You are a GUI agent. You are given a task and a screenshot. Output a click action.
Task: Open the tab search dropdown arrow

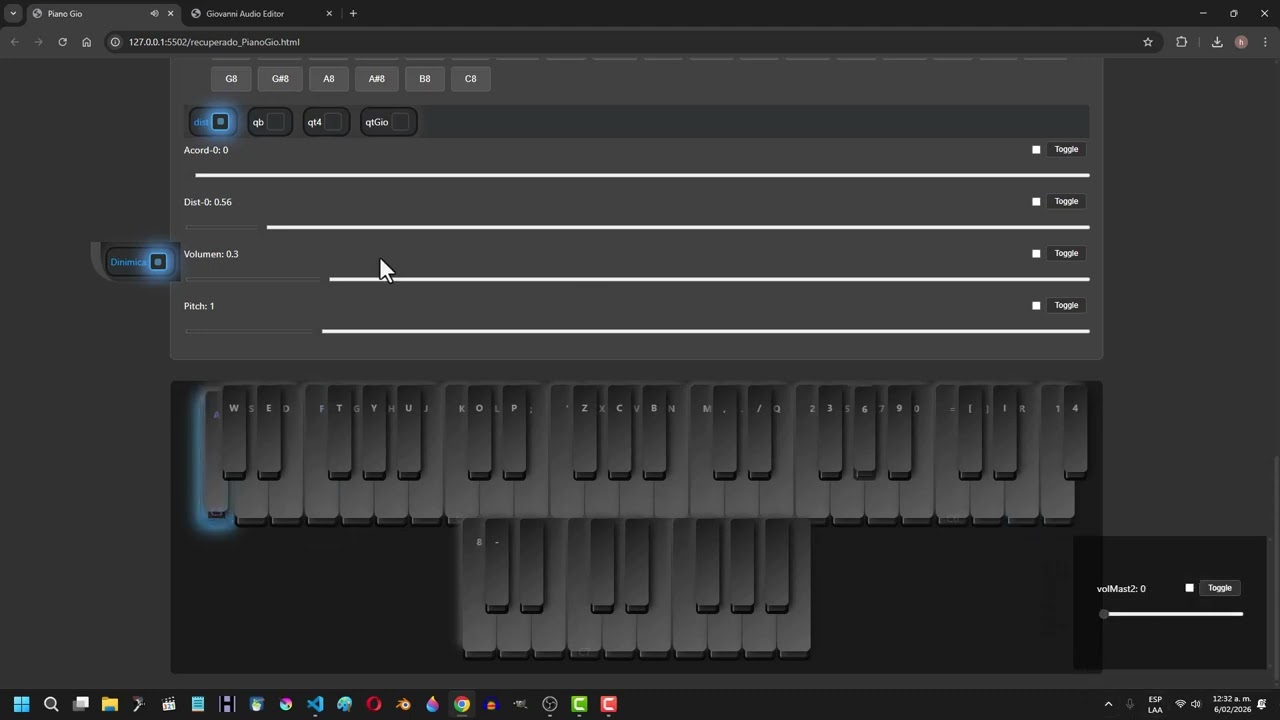[13, 14]
